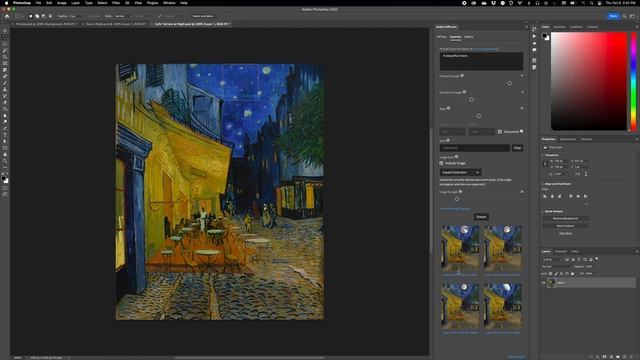Open the Layers panel menu icon
Viewport: 640px width, 360px height.
637,251
